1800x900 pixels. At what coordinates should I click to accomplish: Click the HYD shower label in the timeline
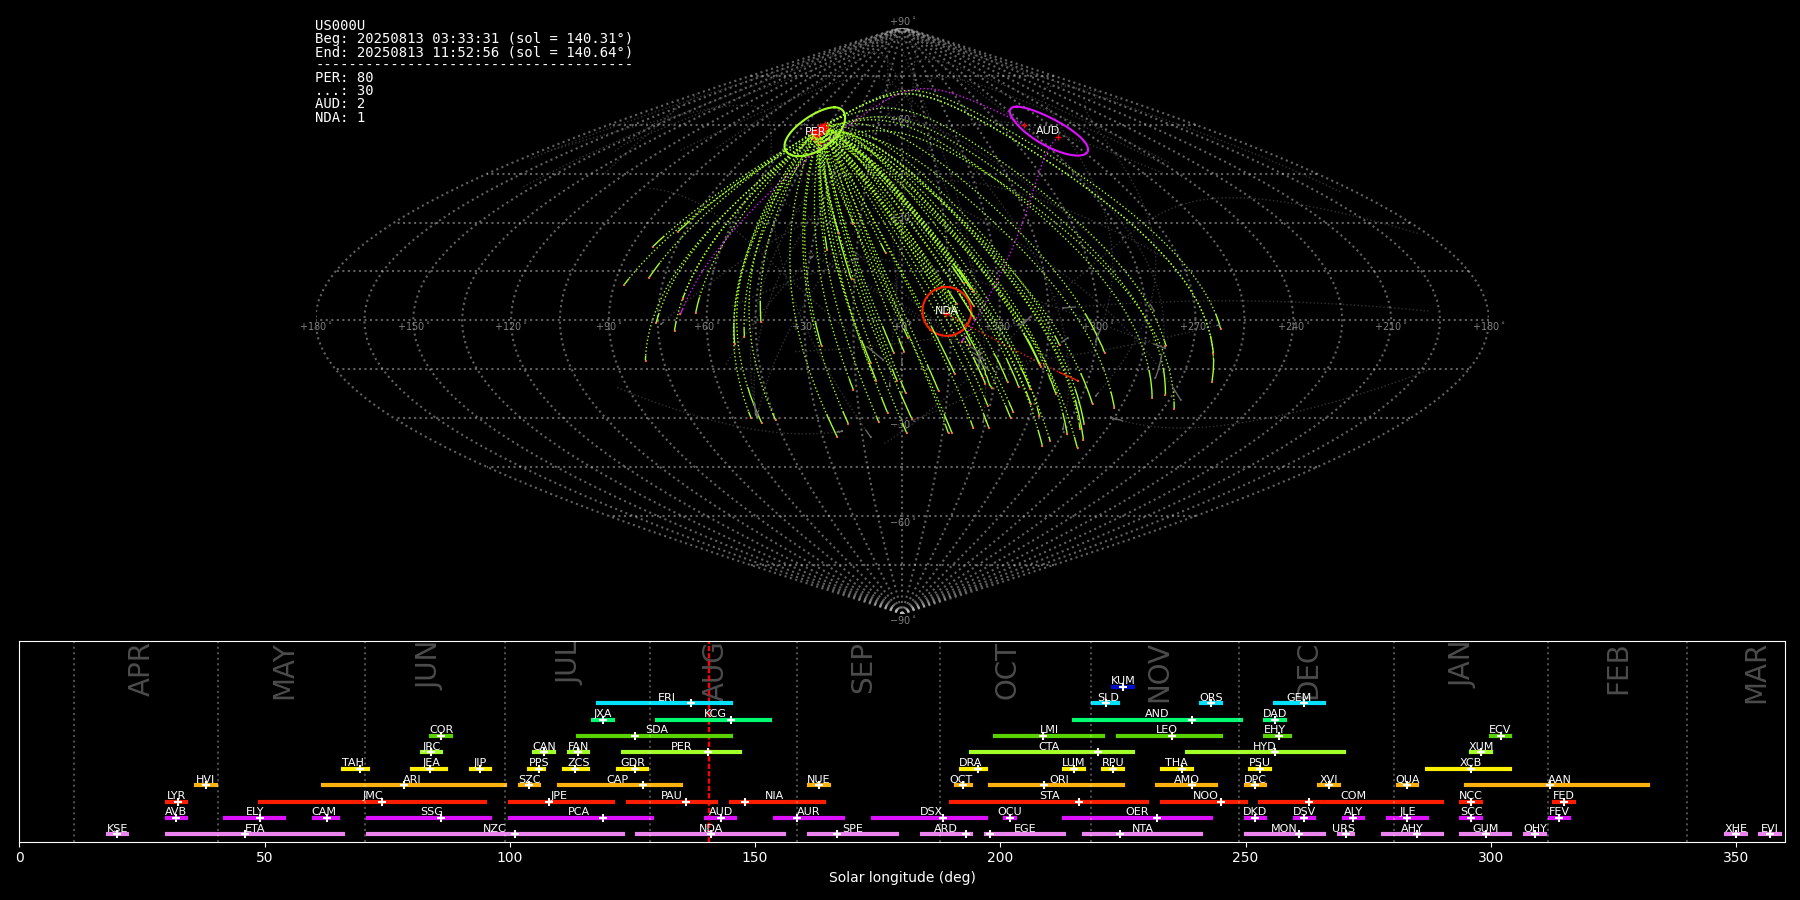click(x=1264, y=747)
